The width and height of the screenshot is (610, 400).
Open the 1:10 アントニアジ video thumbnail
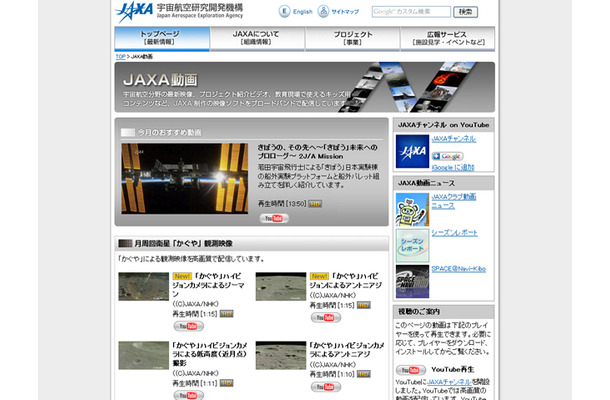point(281,355)
